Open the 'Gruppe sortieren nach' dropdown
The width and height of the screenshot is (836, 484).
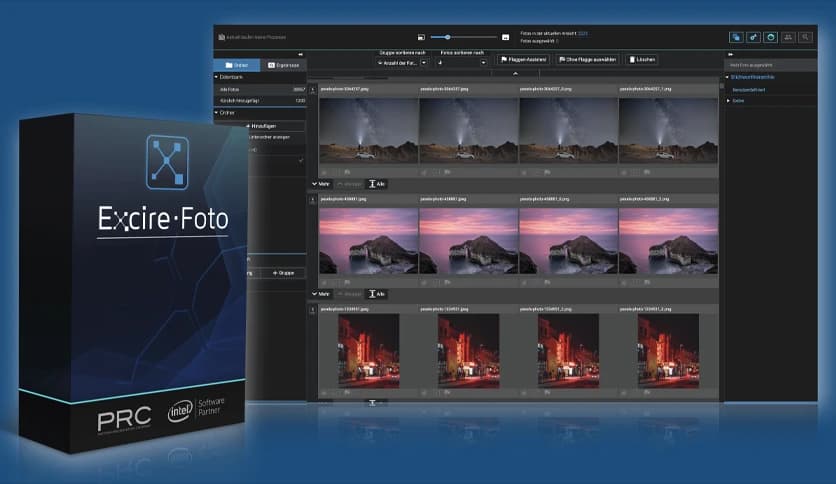[x=401, y=62]
